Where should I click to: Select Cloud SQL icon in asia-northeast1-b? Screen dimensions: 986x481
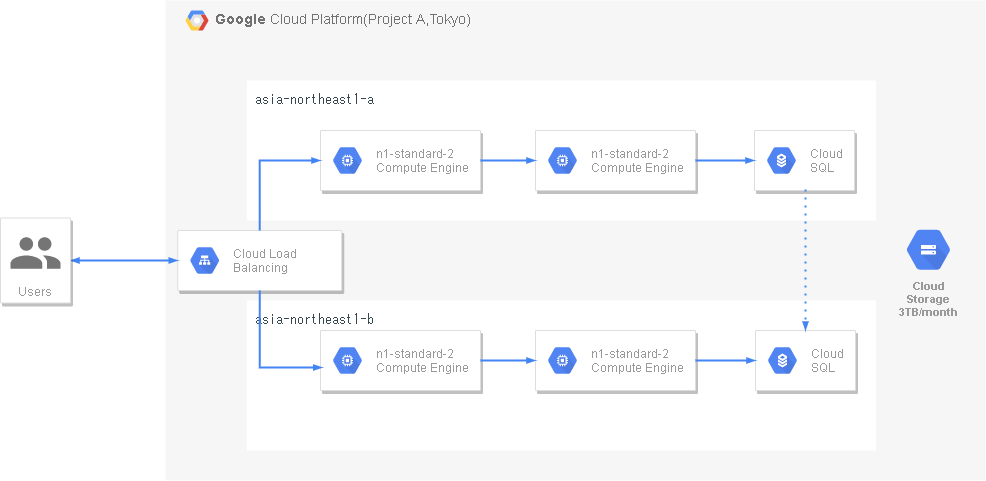tap(782, 360)
